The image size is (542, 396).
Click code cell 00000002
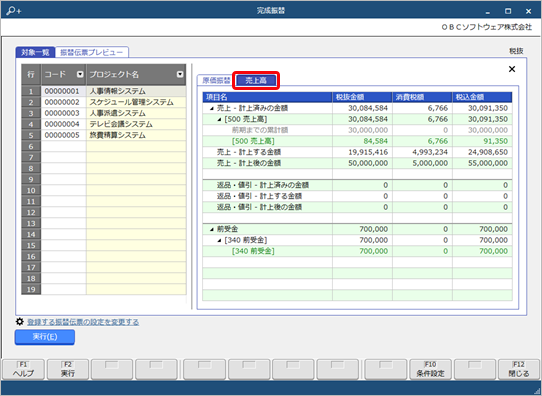pos(64,102)
